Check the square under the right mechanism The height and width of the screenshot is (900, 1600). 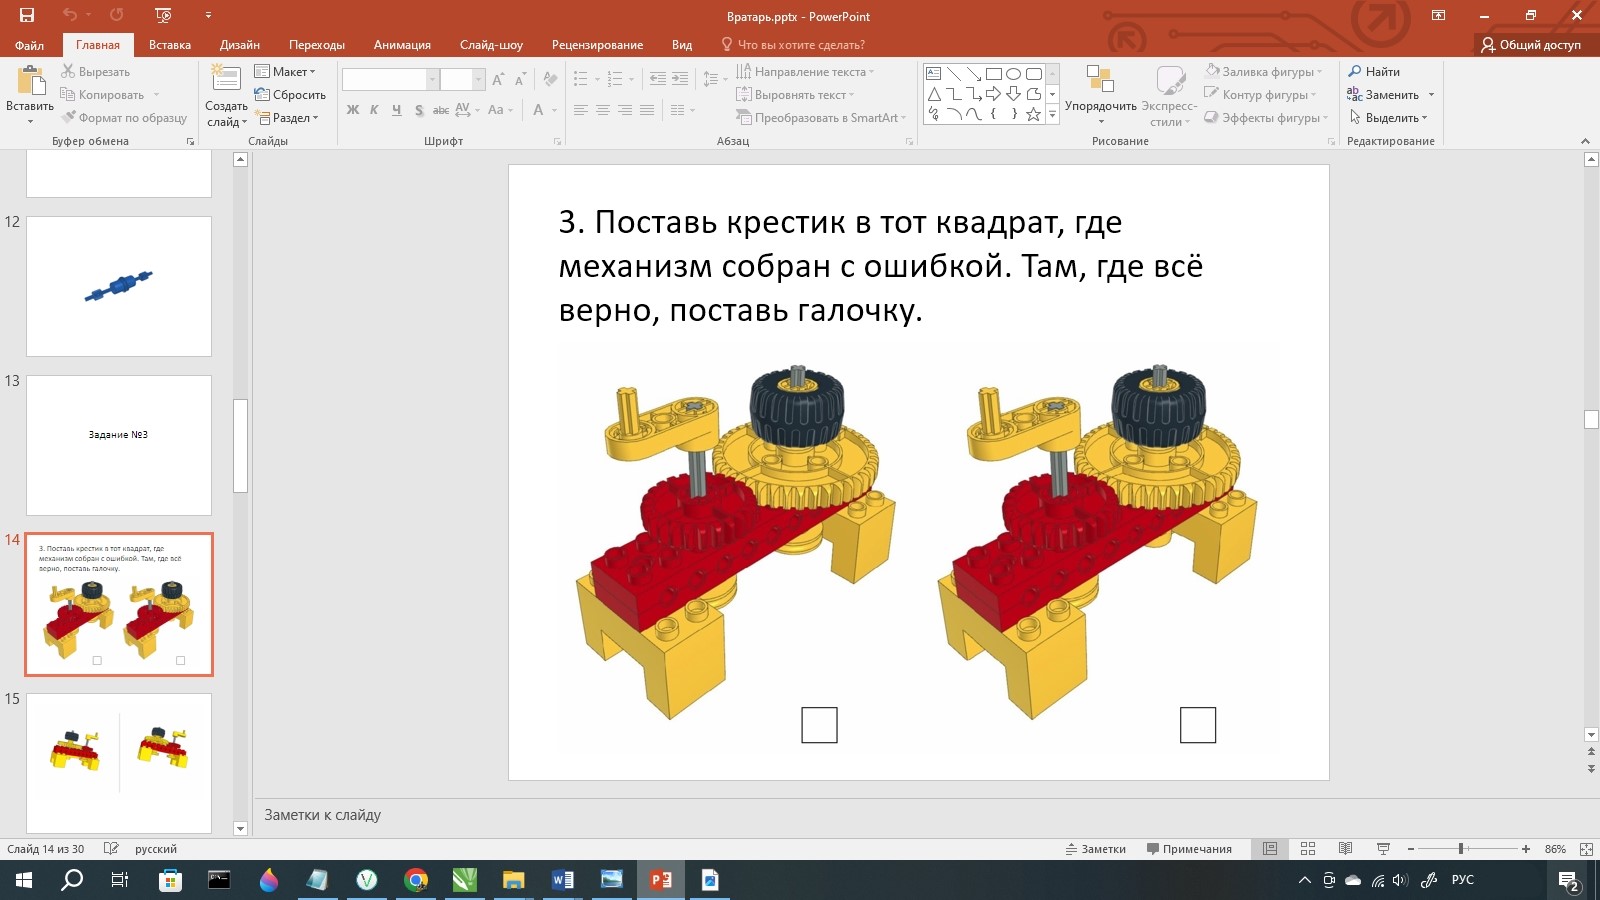pyautogui.click(x=1197, y=725)
